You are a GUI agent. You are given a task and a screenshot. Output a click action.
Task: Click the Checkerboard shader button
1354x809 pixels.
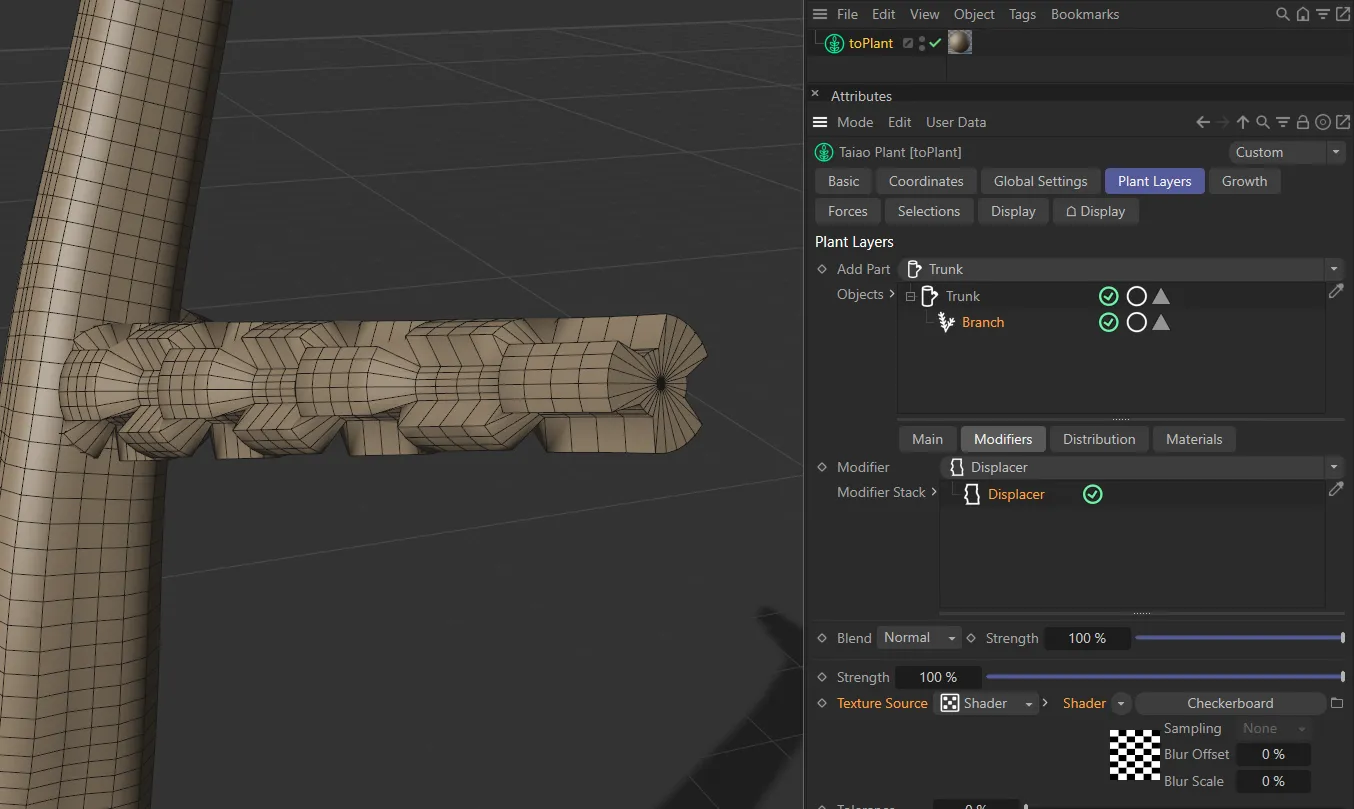pyautogui.click(x=1230, y=704)
